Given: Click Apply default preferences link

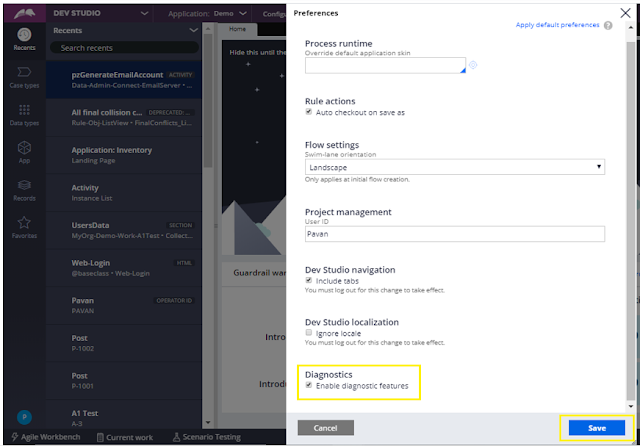Looking at the screenshot, I should coord(557,25).
